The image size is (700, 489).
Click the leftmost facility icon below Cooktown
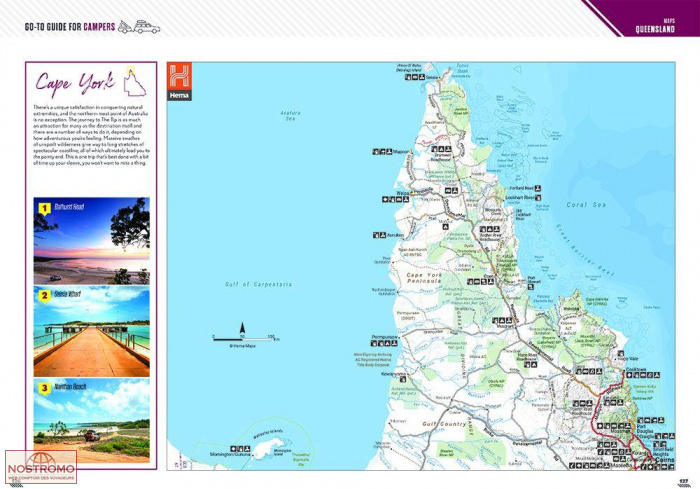pos(629,375)
